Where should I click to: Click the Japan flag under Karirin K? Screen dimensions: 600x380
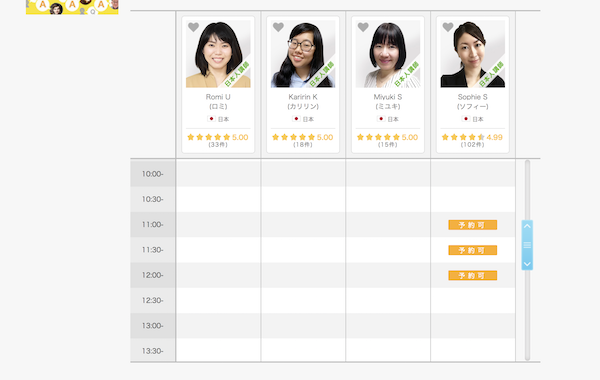[296, 119]
